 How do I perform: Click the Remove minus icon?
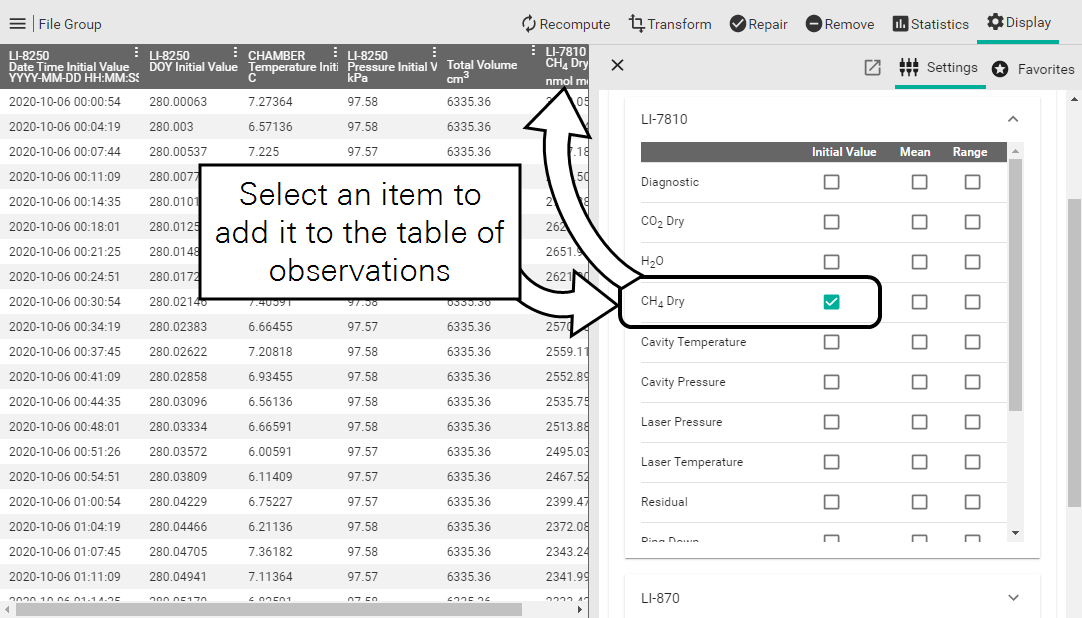pyautogui.click(x=814, y=24)
